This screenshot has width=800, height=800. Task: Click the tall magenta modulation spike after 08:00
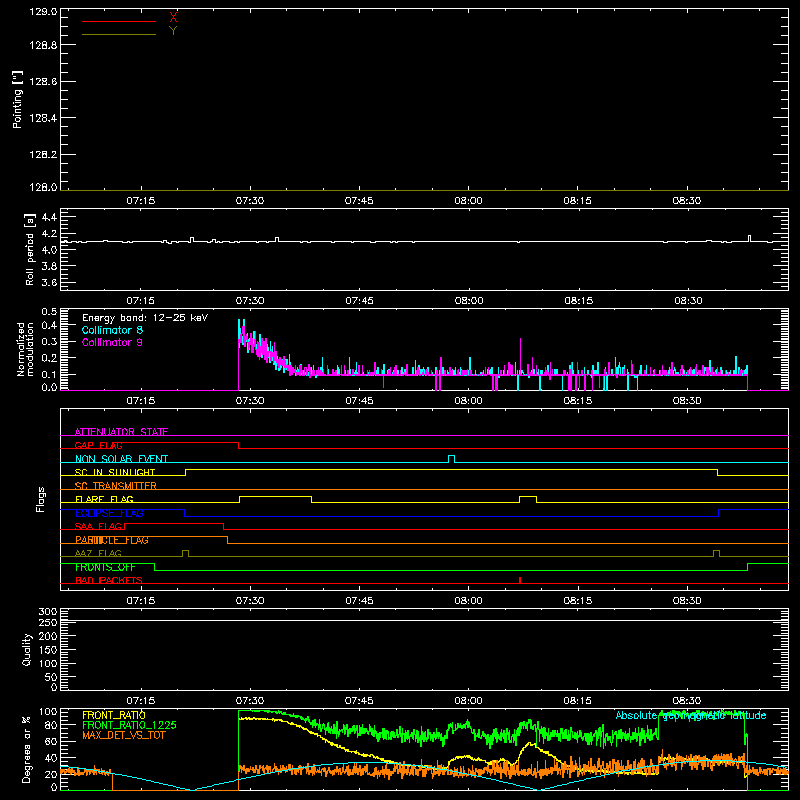coord(520,356)
